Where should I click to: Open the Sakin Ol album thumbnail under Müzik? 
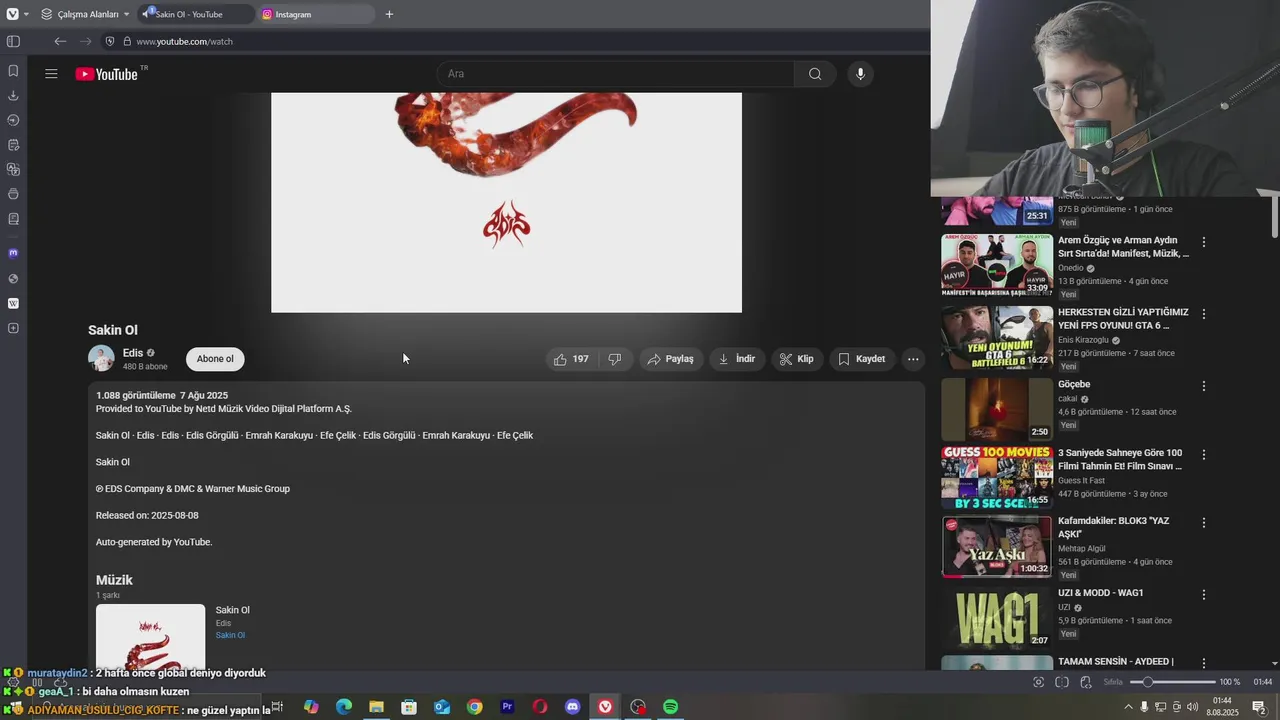pos(150,636)
